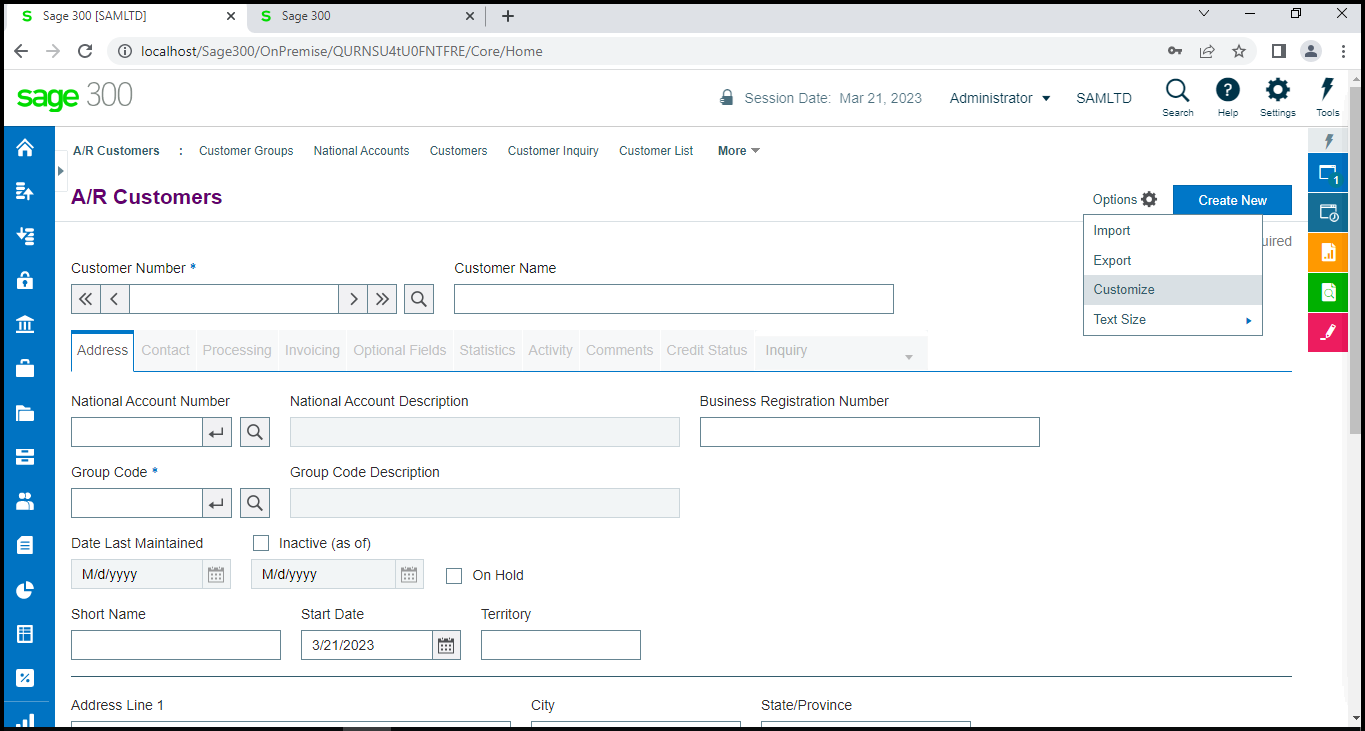This screenshot has width=1365, height=731.
Task: Open a new Chrome tab
Action: [508, 16]
